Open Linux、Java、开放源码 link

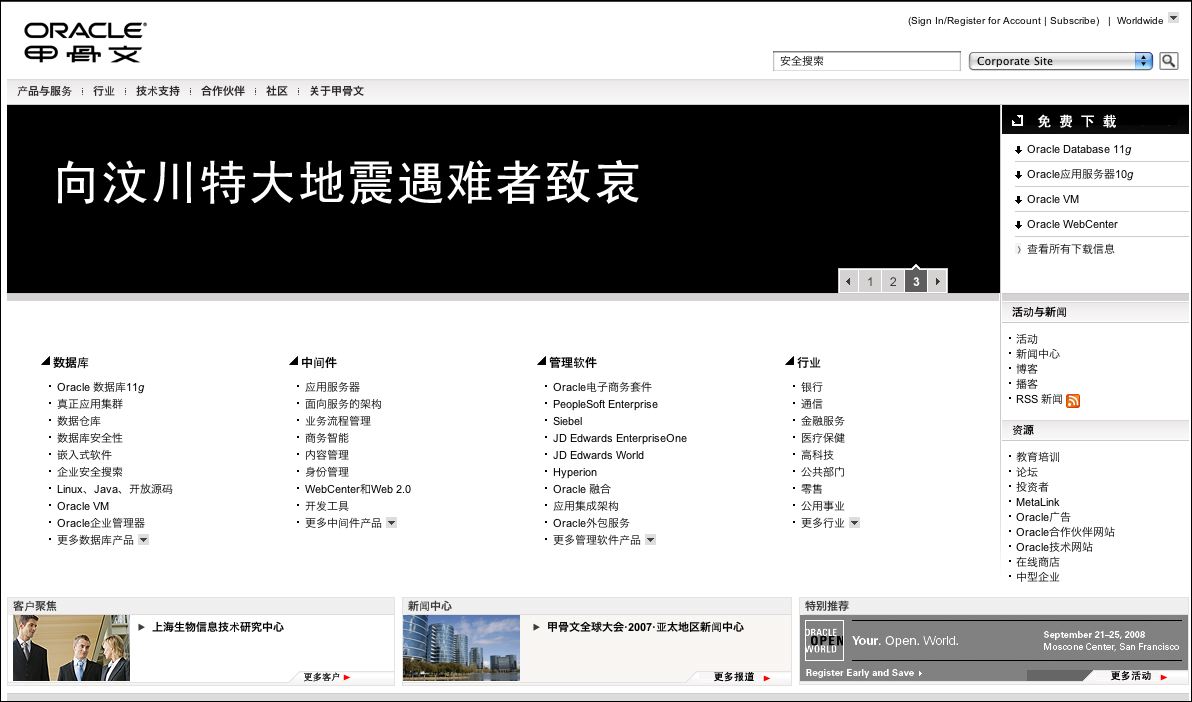coord(115,489)
